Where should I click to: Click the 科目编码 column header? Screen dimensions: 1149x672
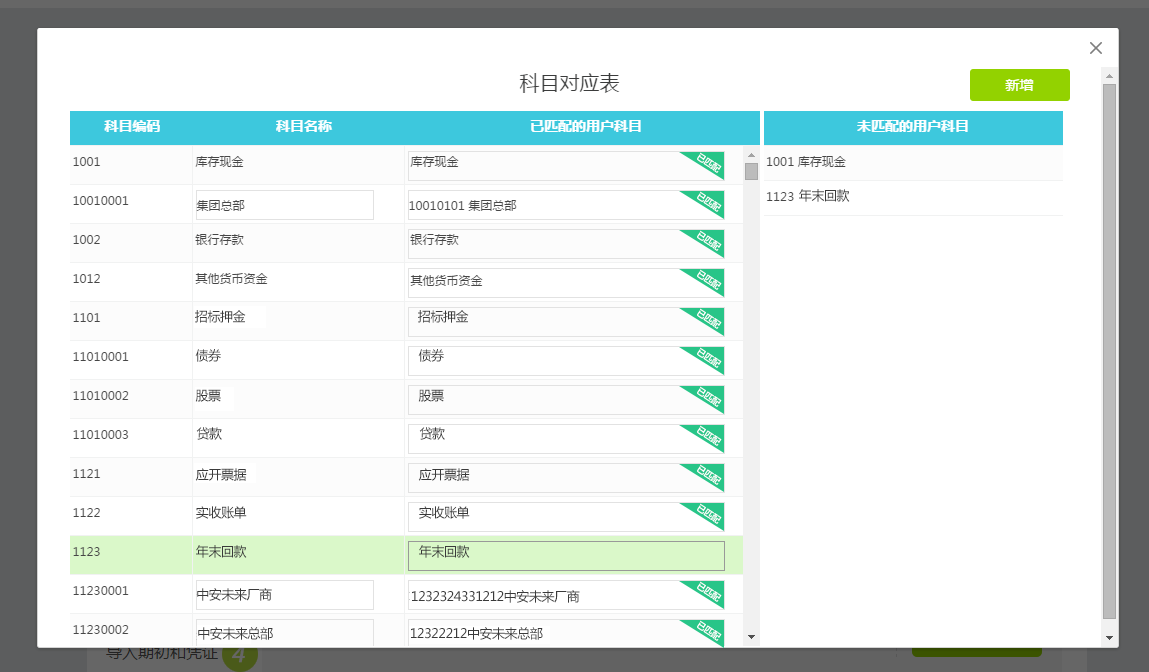pos(132,127)
